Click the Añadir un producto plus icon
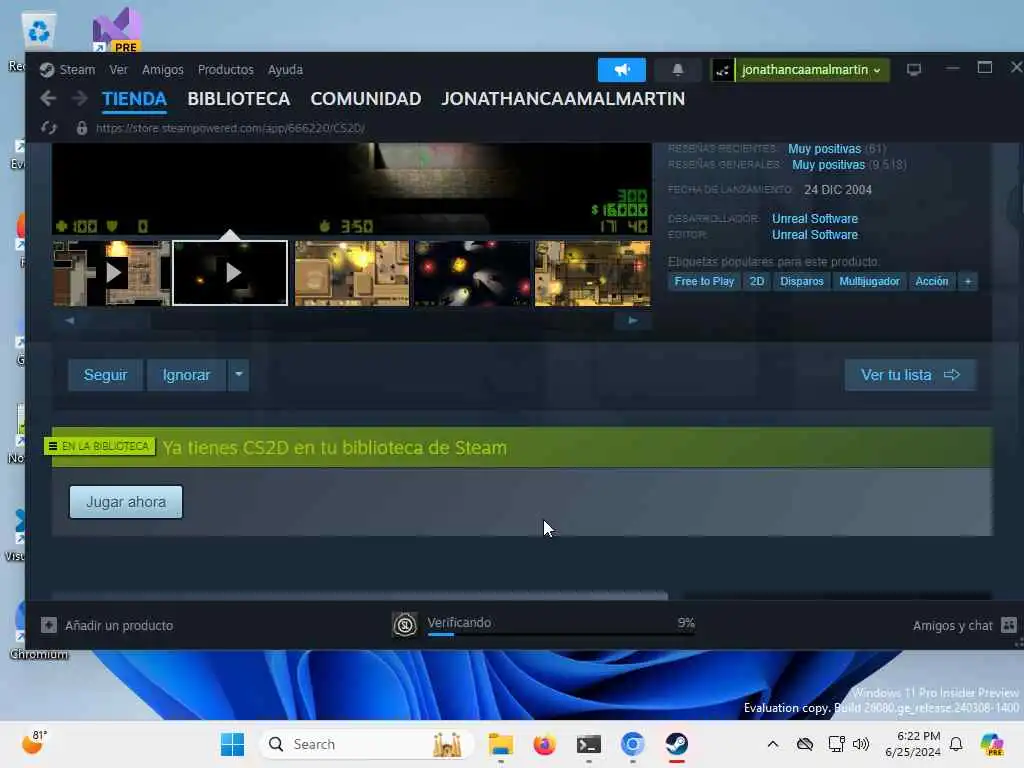The image size is (1024, 768). [x=49, y=625]
